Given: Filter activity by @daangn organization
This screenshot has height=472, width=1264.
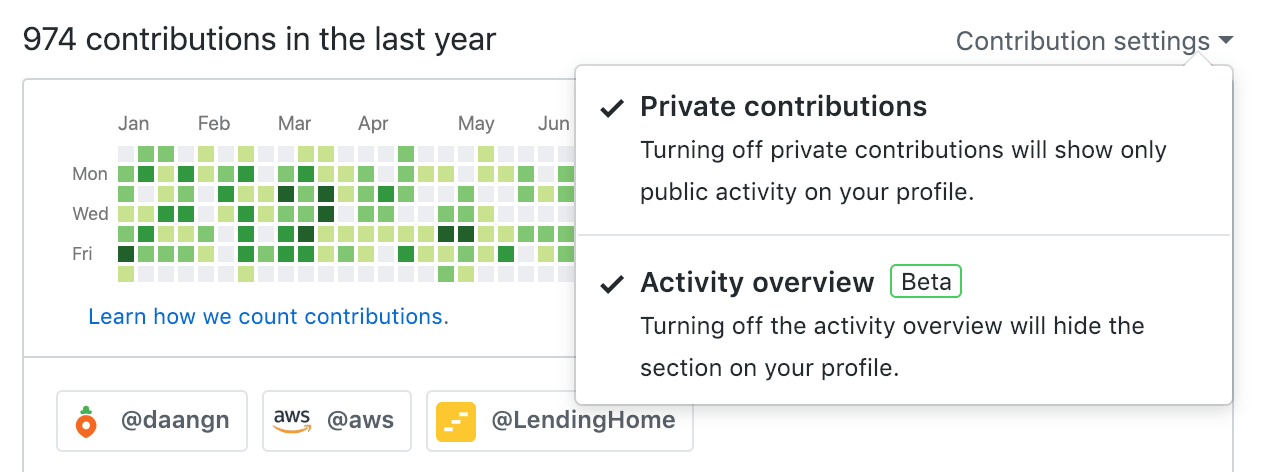Looking at the screenshot, I should pyautogui.click(x=152, y=421).
